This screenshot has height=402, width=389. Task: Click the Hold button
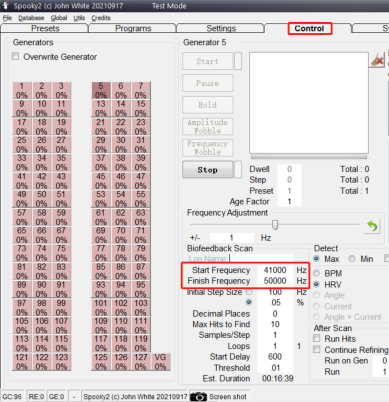[207, 105]
